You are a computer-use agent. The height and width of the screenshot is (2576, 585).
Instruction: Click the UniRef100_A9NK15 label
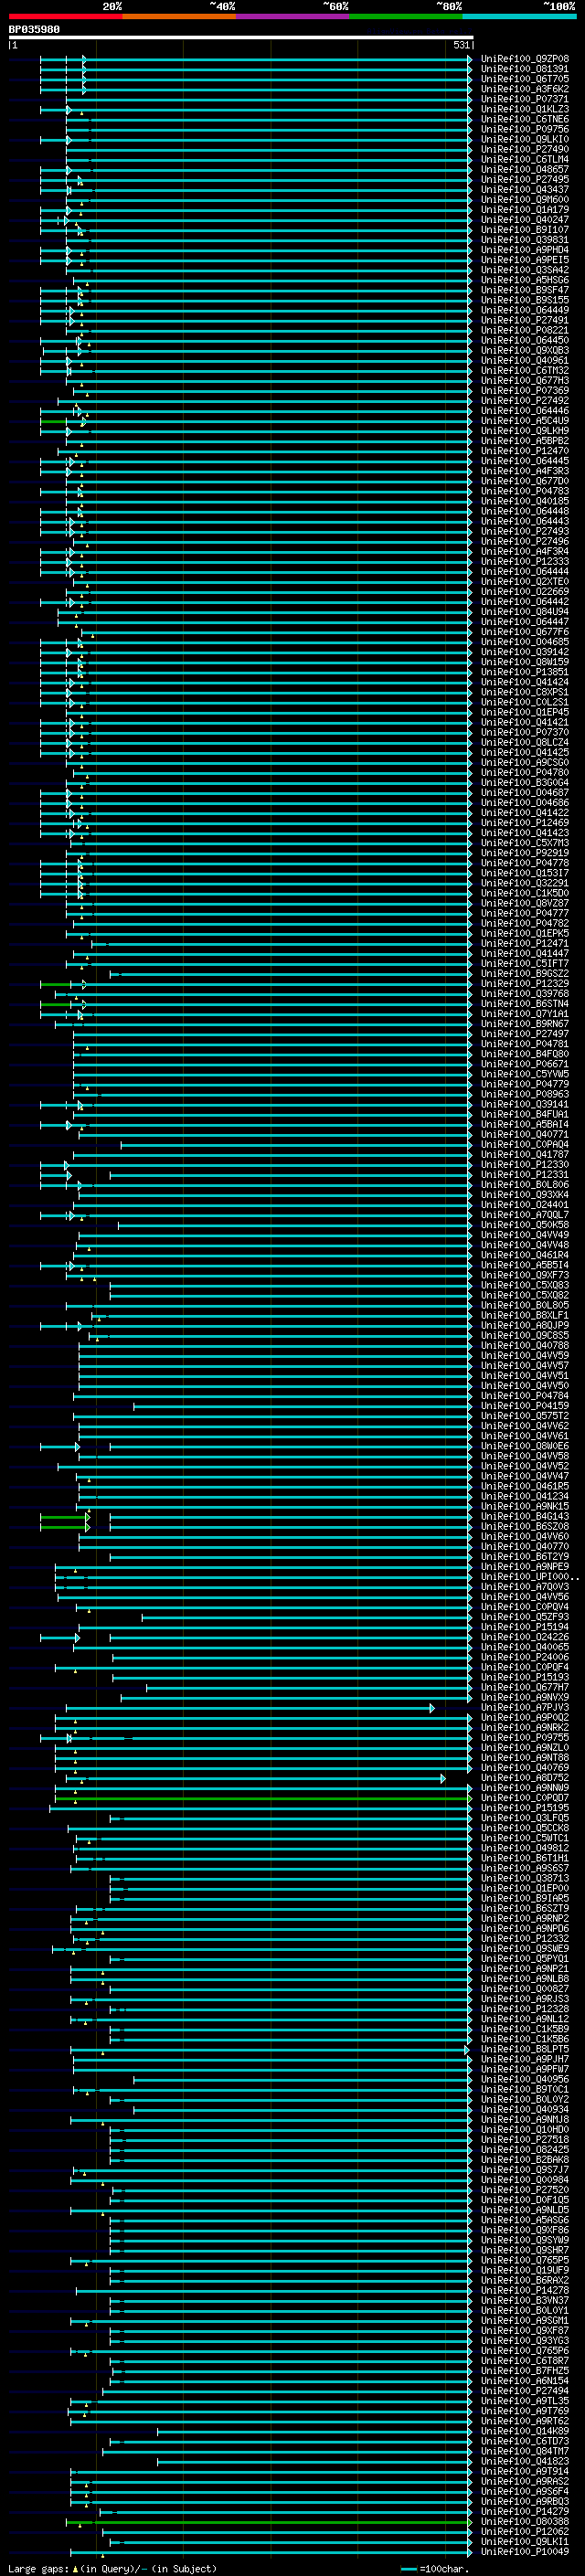(x=525, y=1506)
